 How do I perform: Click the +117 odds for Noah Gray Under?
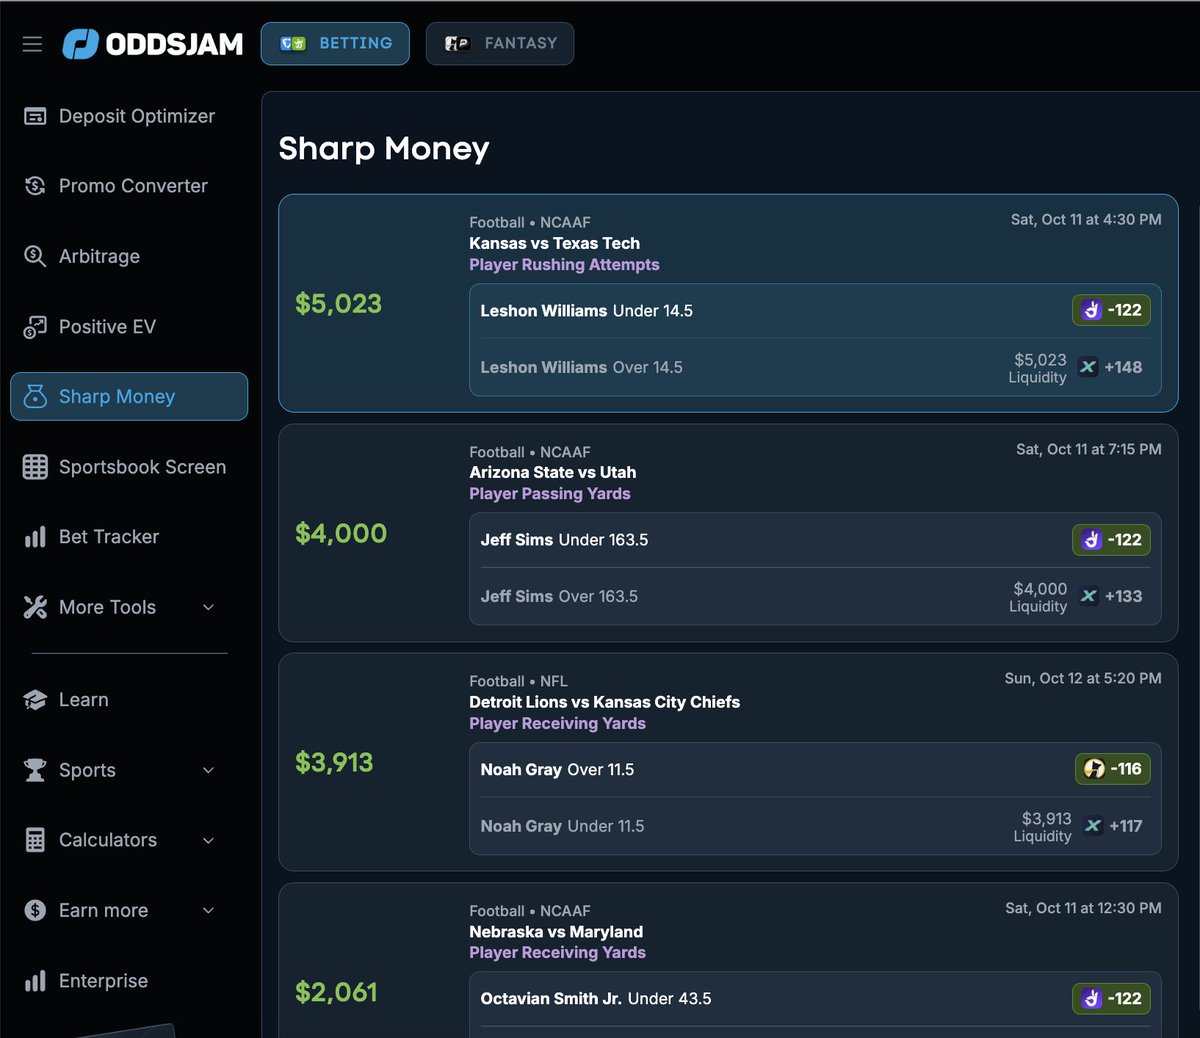pos(1125,826)
